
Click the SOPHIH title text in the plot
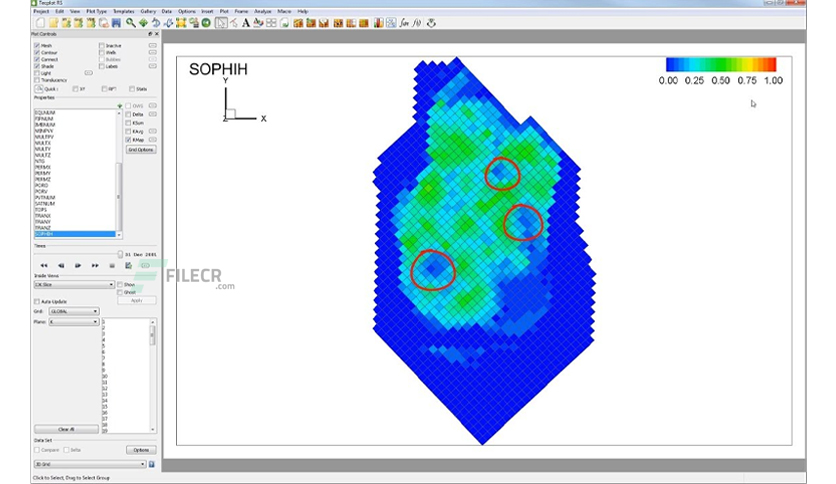(x=218, y=69)
